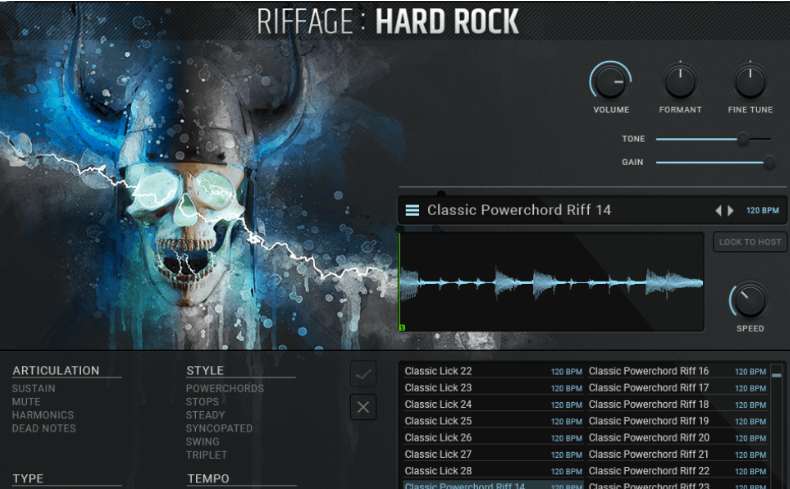Filter by Dead Notes articulation
This screenshot has width=790, height=489.
click(x=44, y=429)
